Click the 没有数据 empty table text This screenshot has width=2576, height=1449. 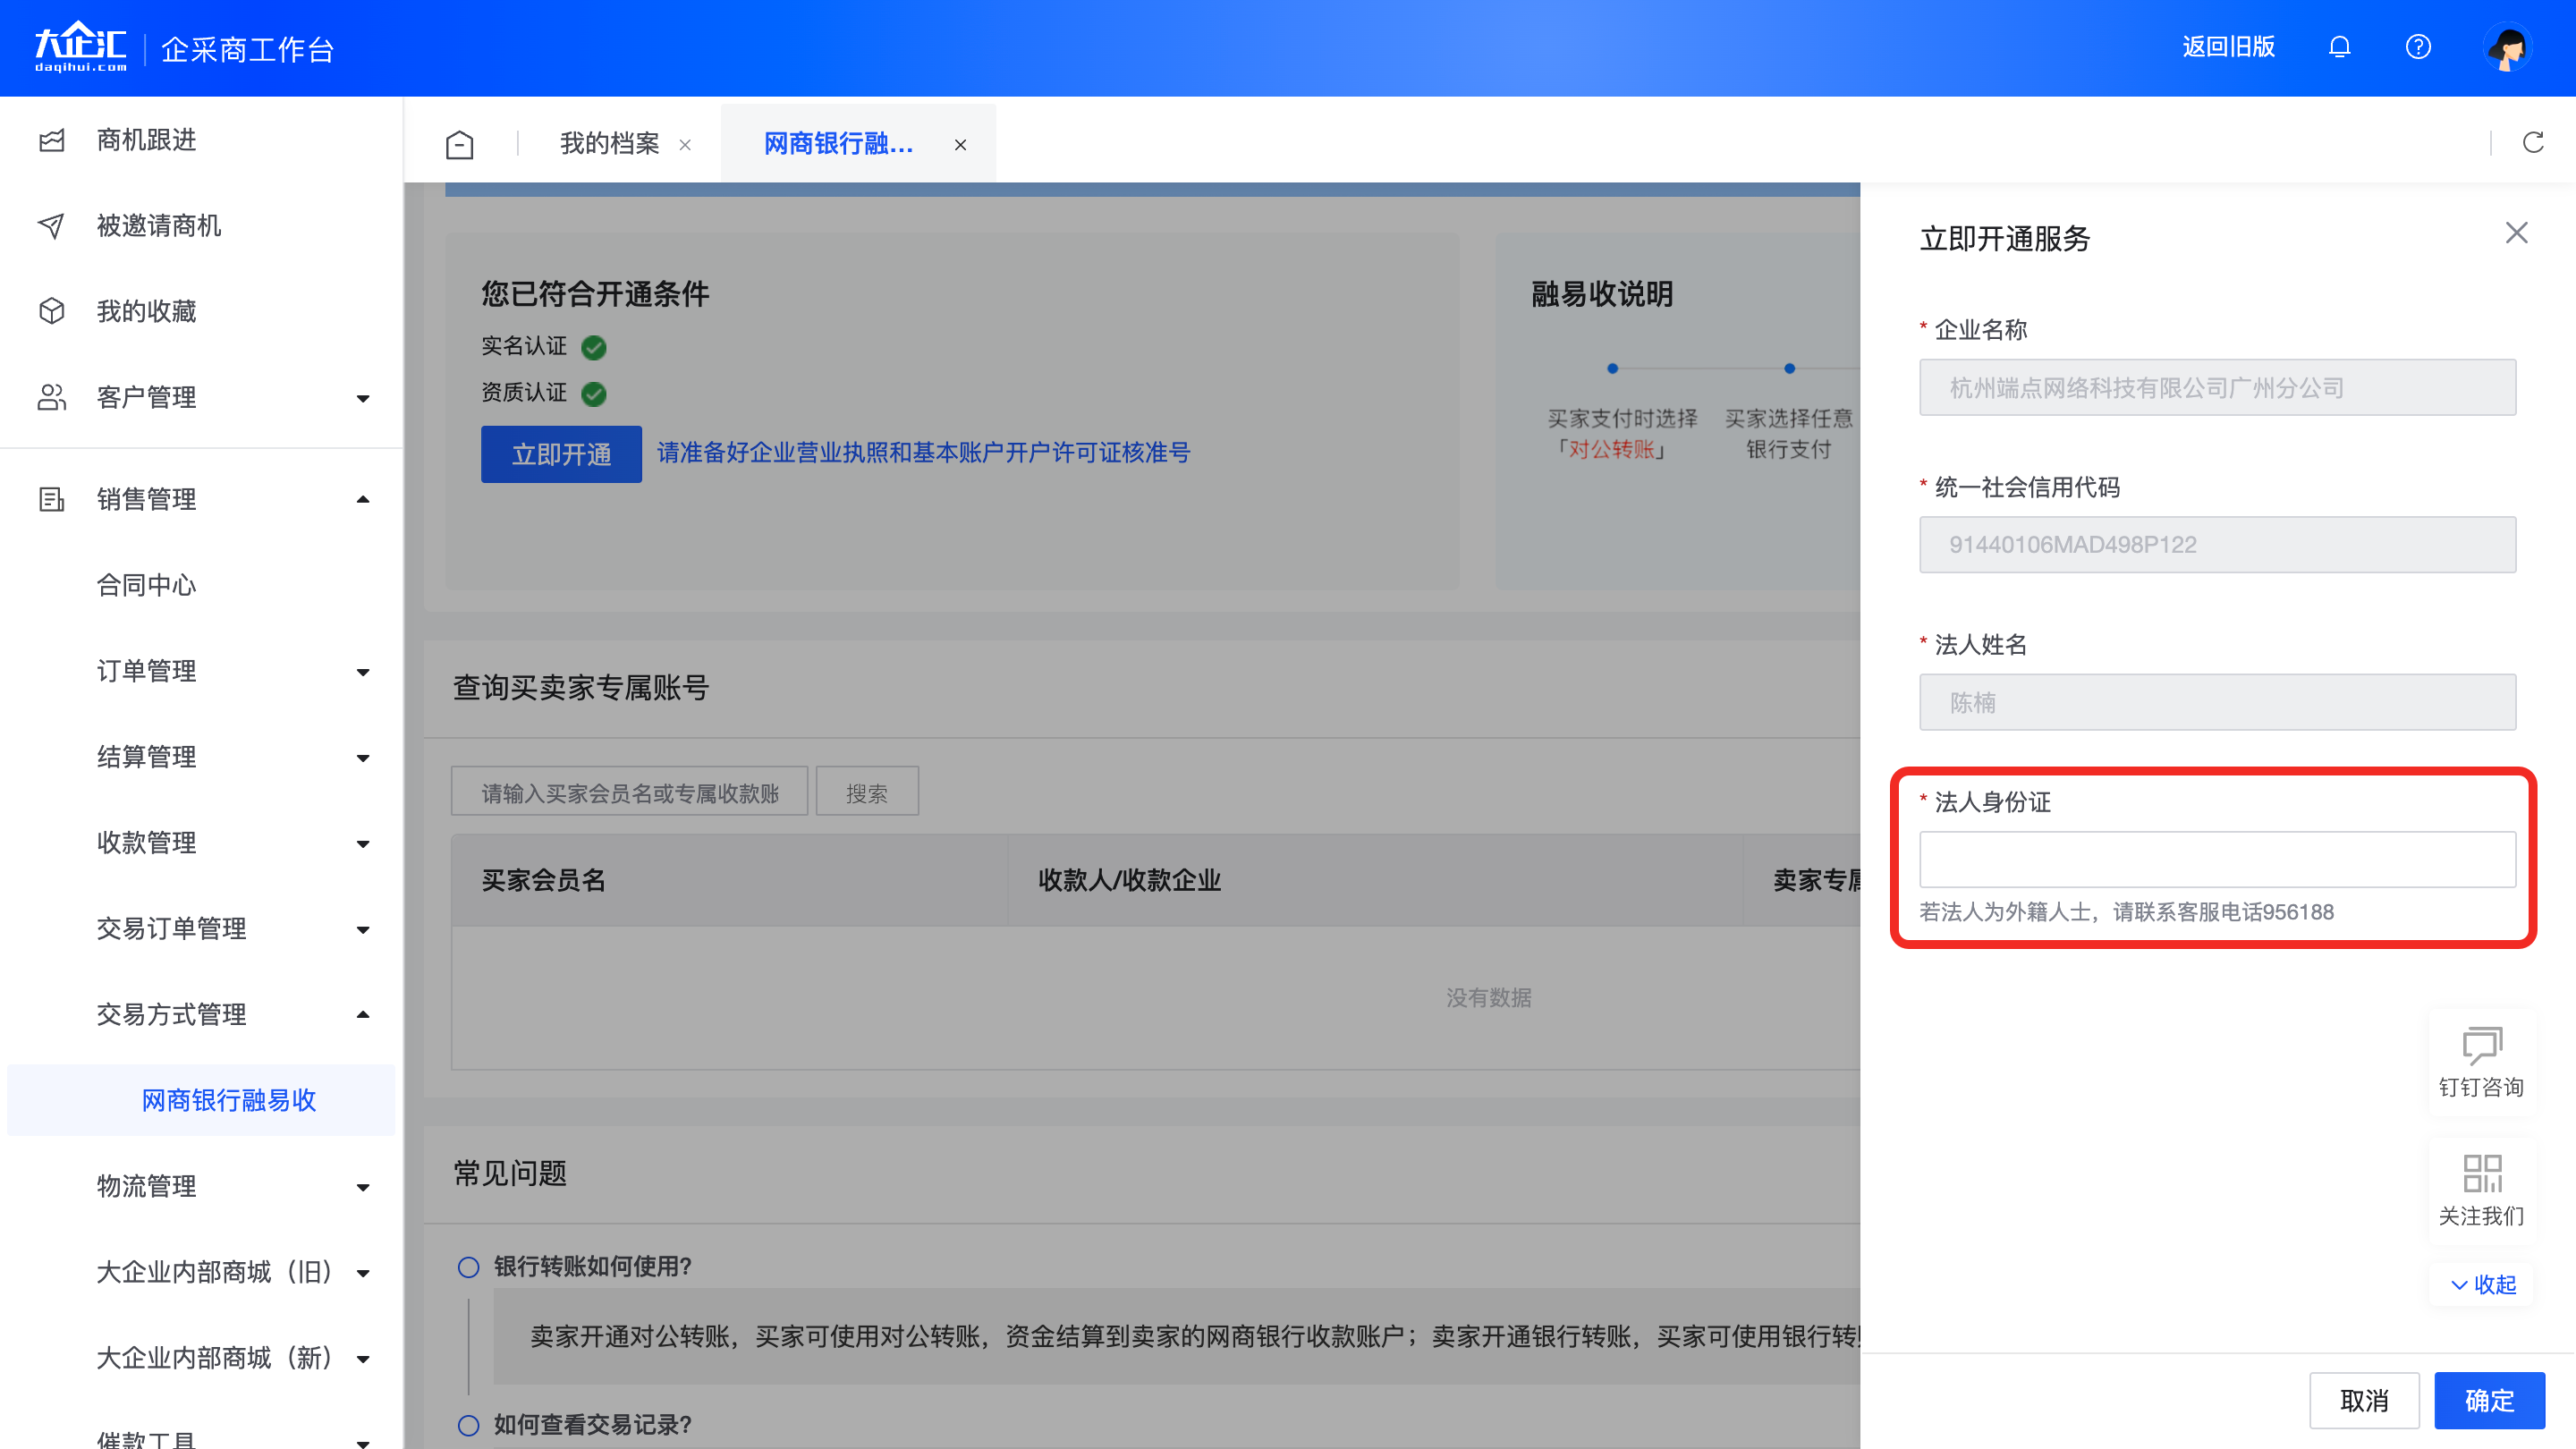point(1488,998)
